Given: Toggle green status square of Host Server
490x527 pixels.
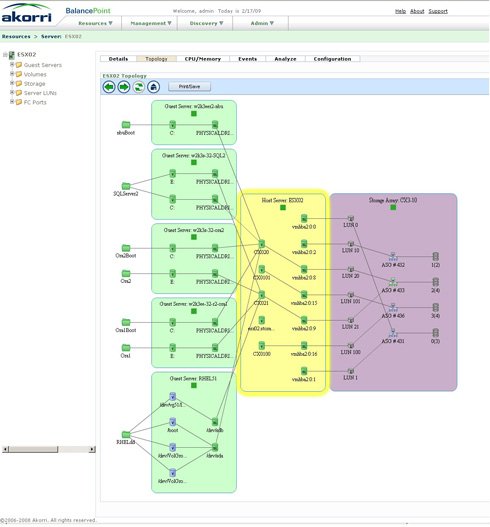Looking at the screenshot, I should 283,207.
